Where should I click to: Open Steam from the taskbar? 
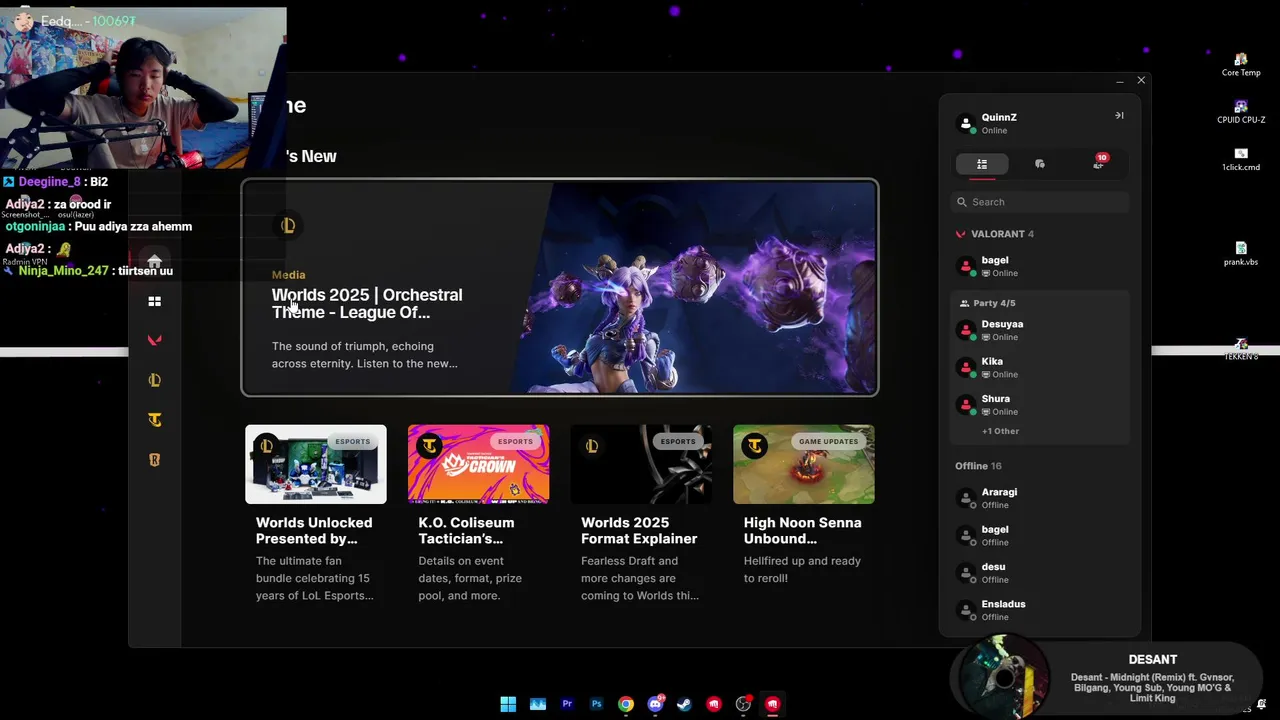[684, 704]
